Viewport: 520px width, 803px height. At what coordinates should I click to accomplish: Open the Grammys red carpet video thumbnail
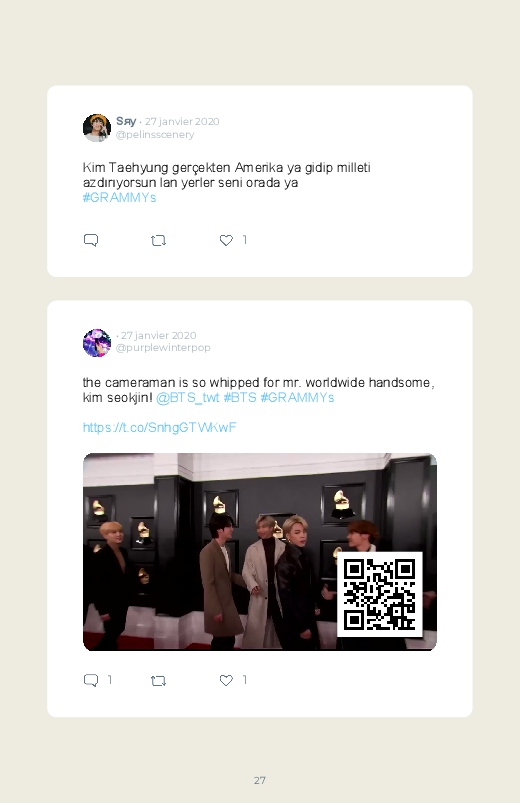coord(260,552)
